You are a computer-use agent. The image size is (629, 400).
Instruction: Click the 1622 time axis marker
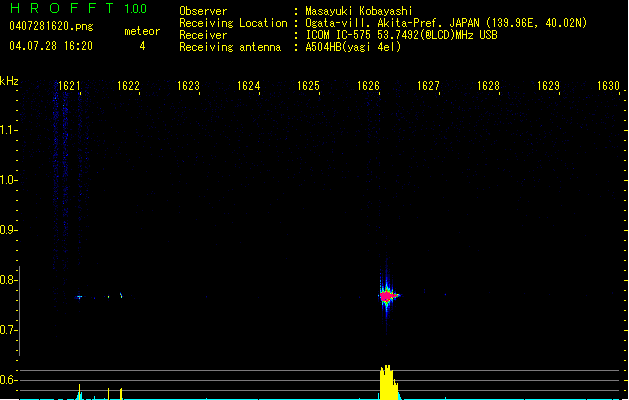point(128,86)
